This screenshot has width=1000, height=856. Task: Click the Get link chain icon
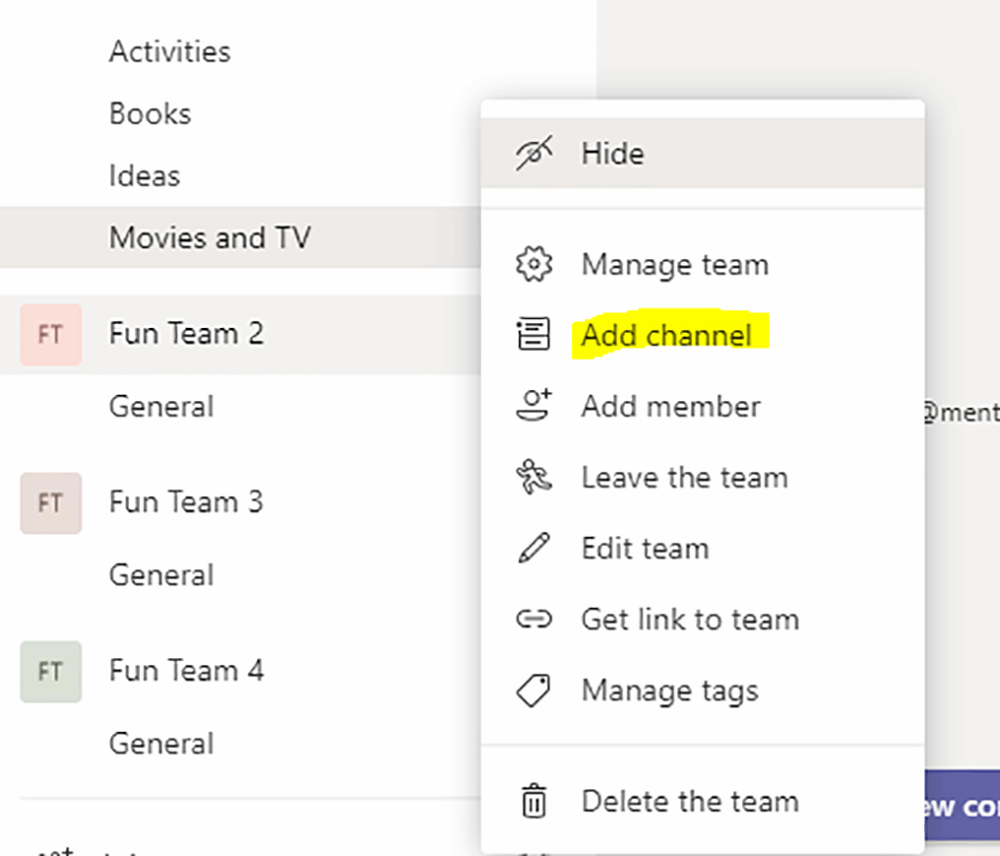click(534, 620)
